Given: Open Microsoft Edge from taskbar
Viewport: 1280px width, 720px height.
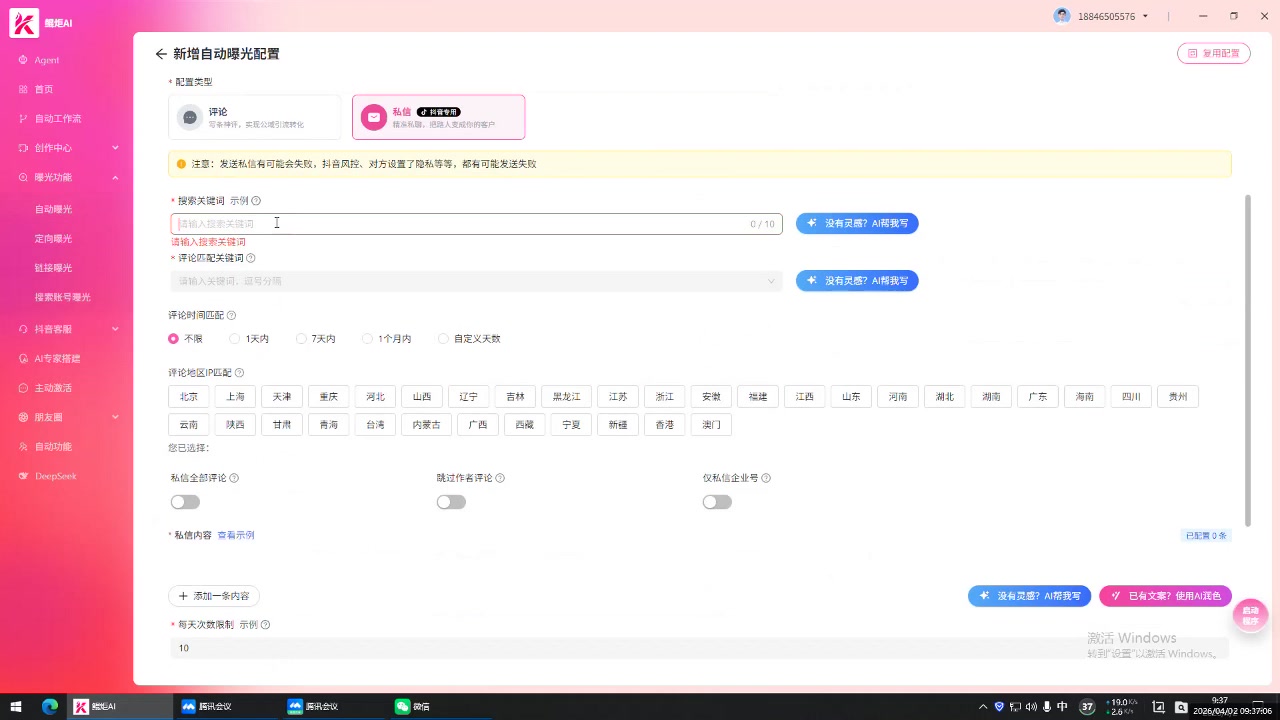Looking at the screenshot, I should 50,706.
